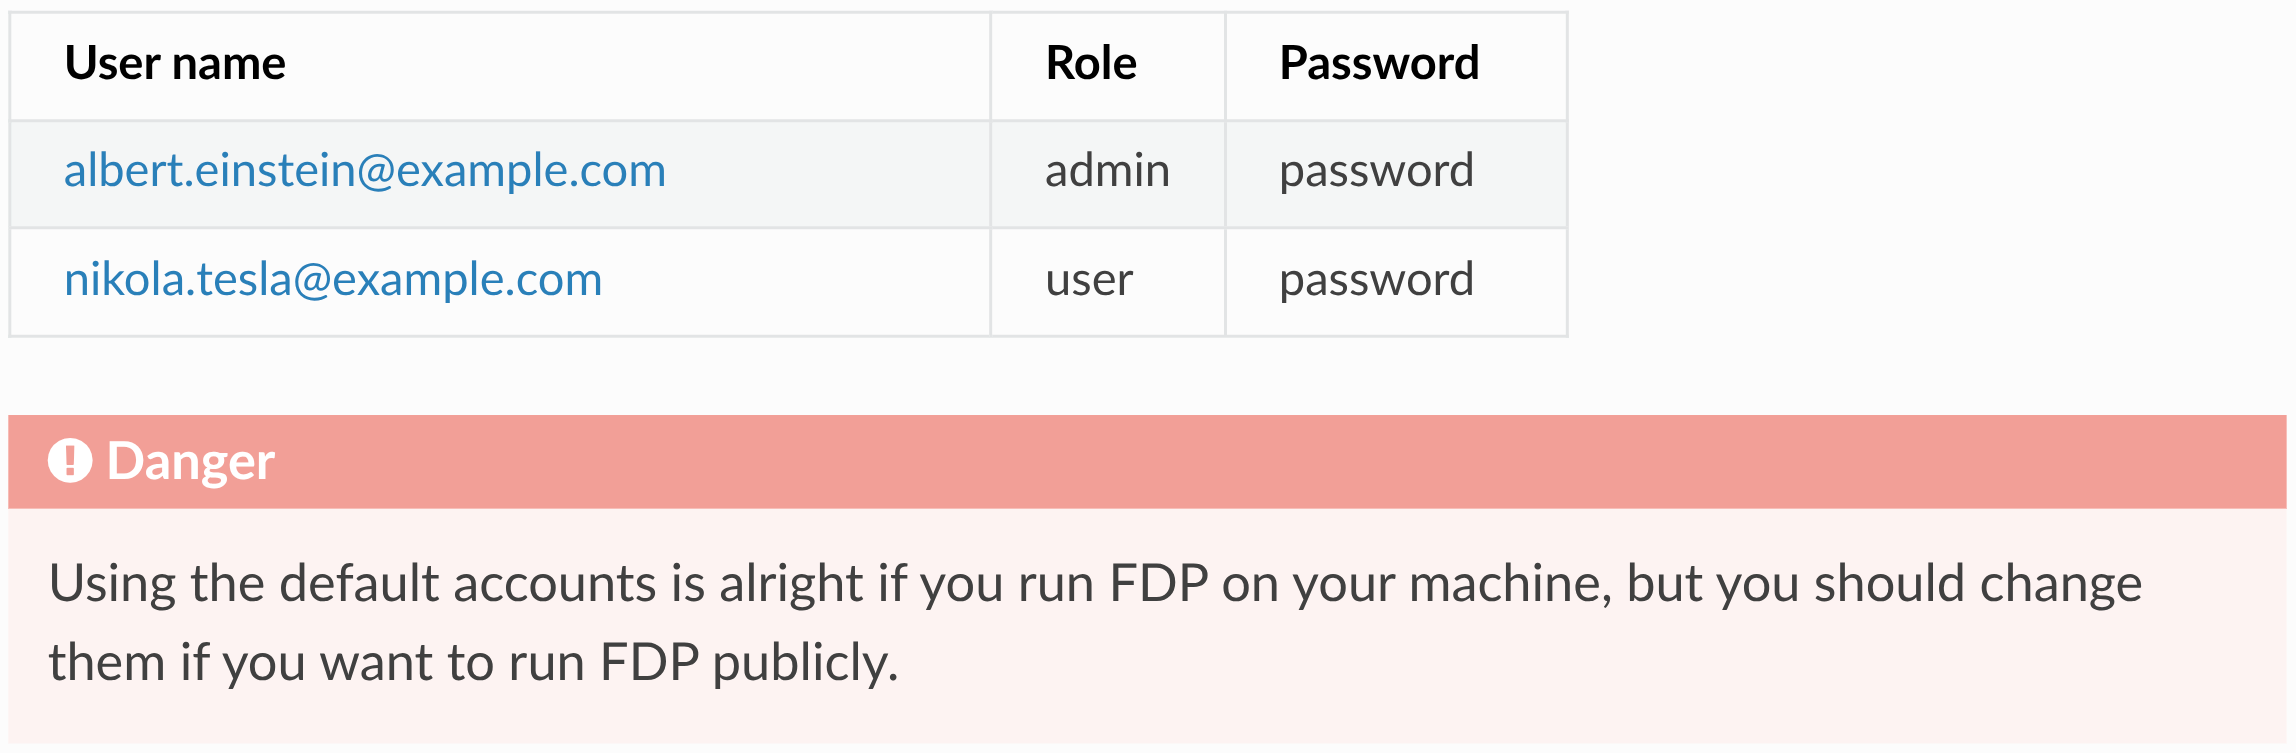2296x753 pixels.
Task: Click the pink Danger header bar
Action: coord(1147,462)
